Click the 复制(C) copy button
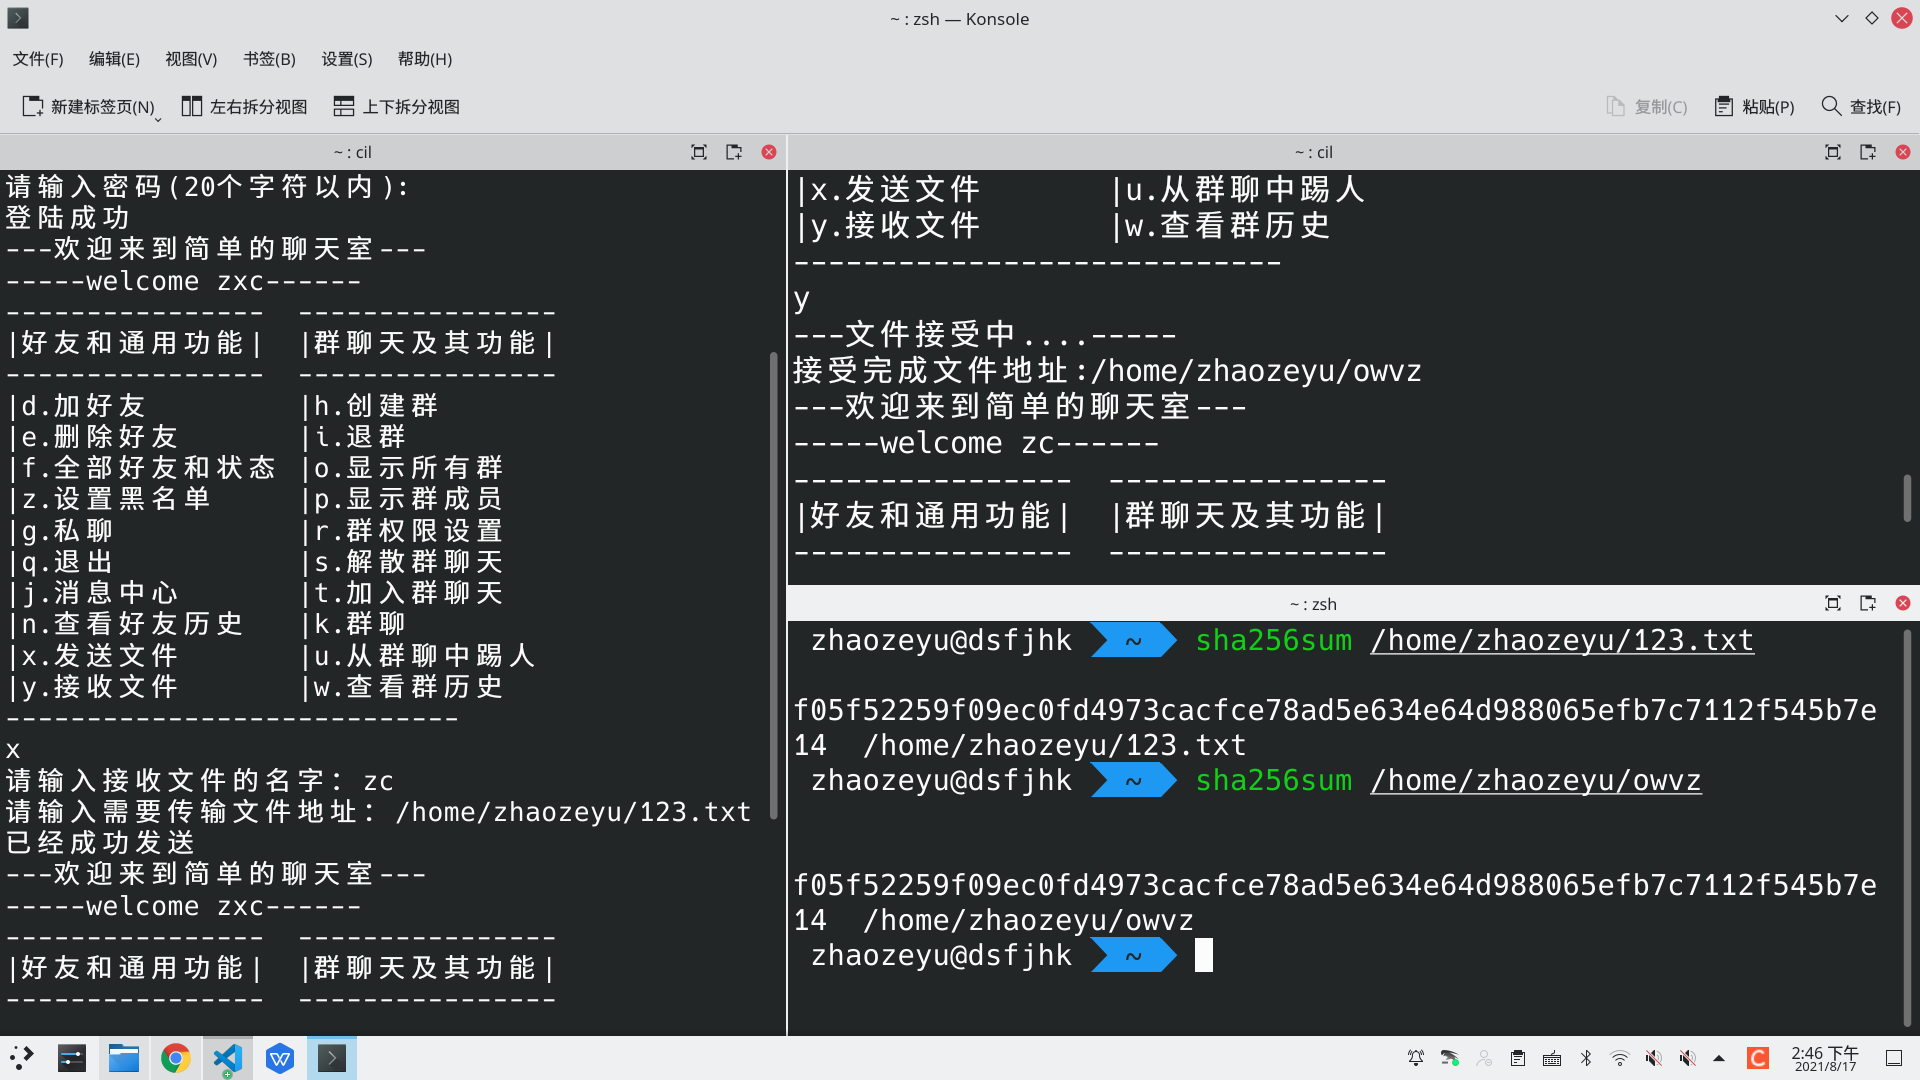Image resolution: width=1920 pixels, height=1080 pixels. (1647, 106)
